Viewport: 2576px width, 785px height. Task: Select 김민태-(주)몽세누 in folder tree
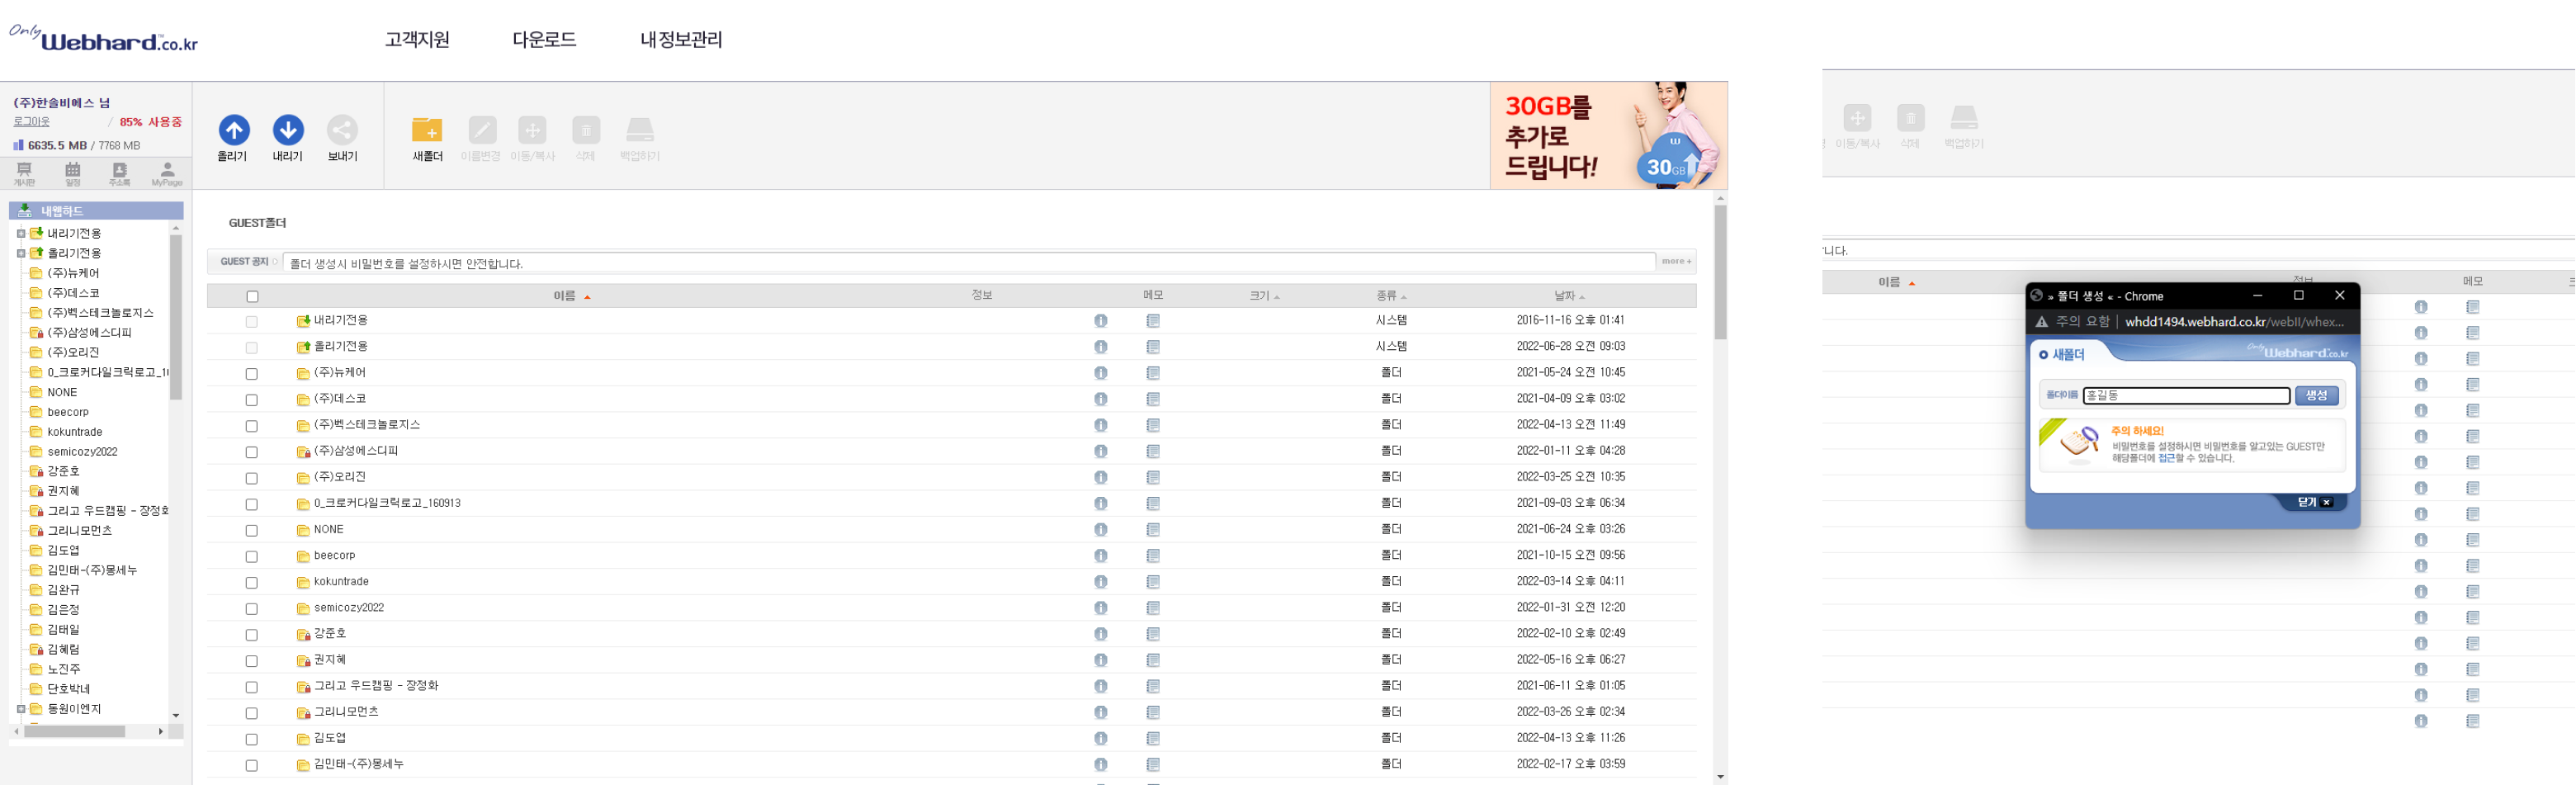coord(92,570)
